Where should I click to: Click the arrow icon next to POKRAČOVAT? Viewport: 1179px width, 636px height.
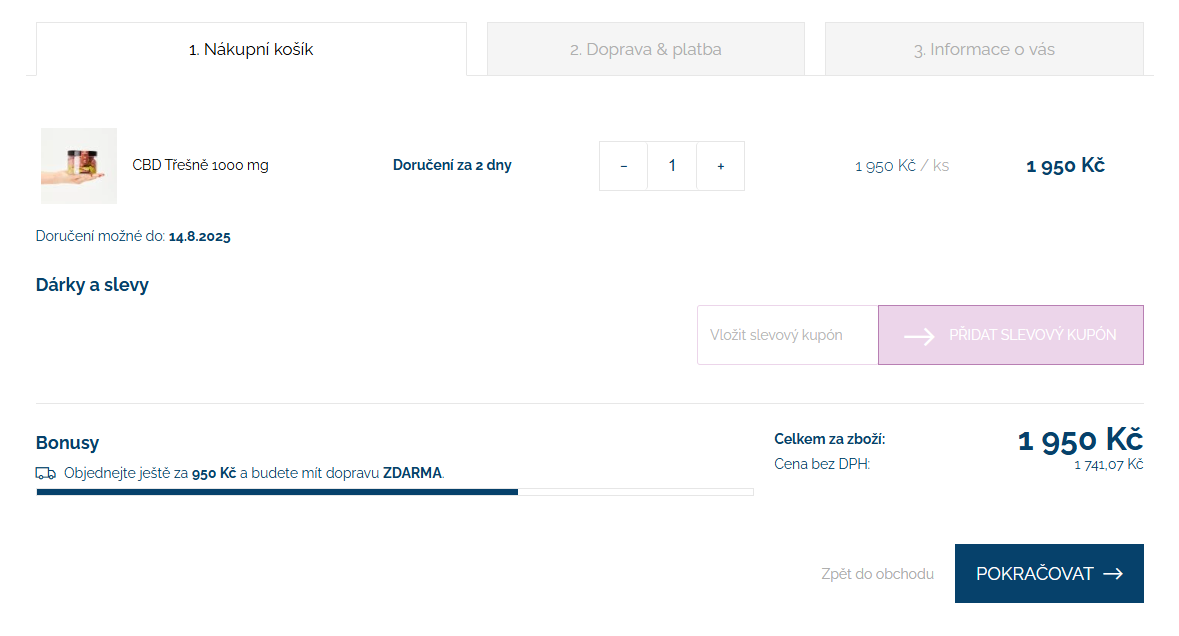[x=1113, y=574]
